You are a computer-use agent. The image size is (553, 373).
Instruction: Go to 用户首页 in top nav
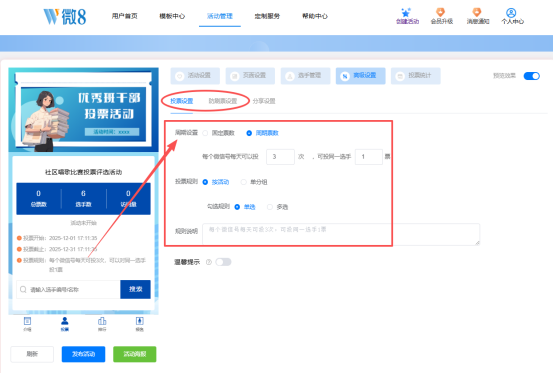[x=124, y=16]
